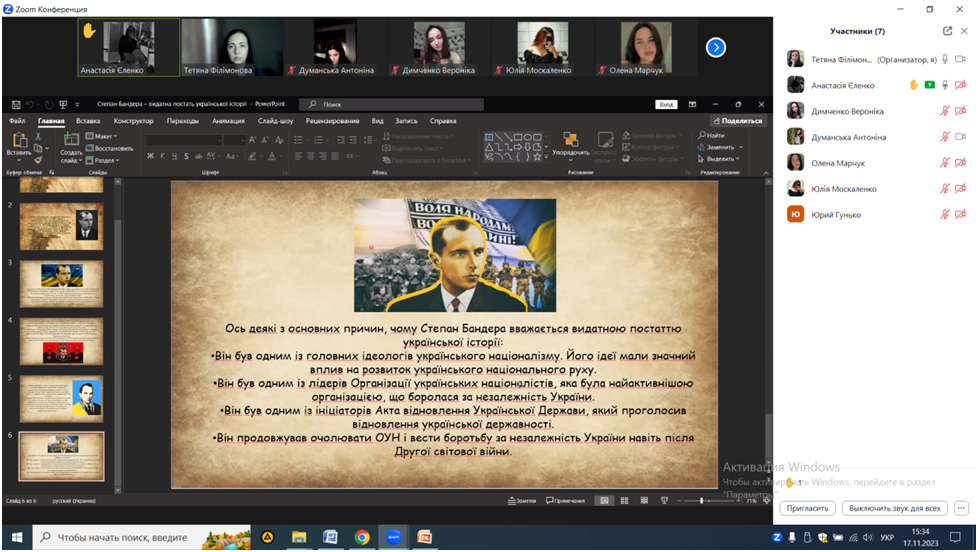The image size is (978, 552).
Task: Select slide 4 thumbnail in slide panel
Action: click(62, 341)
